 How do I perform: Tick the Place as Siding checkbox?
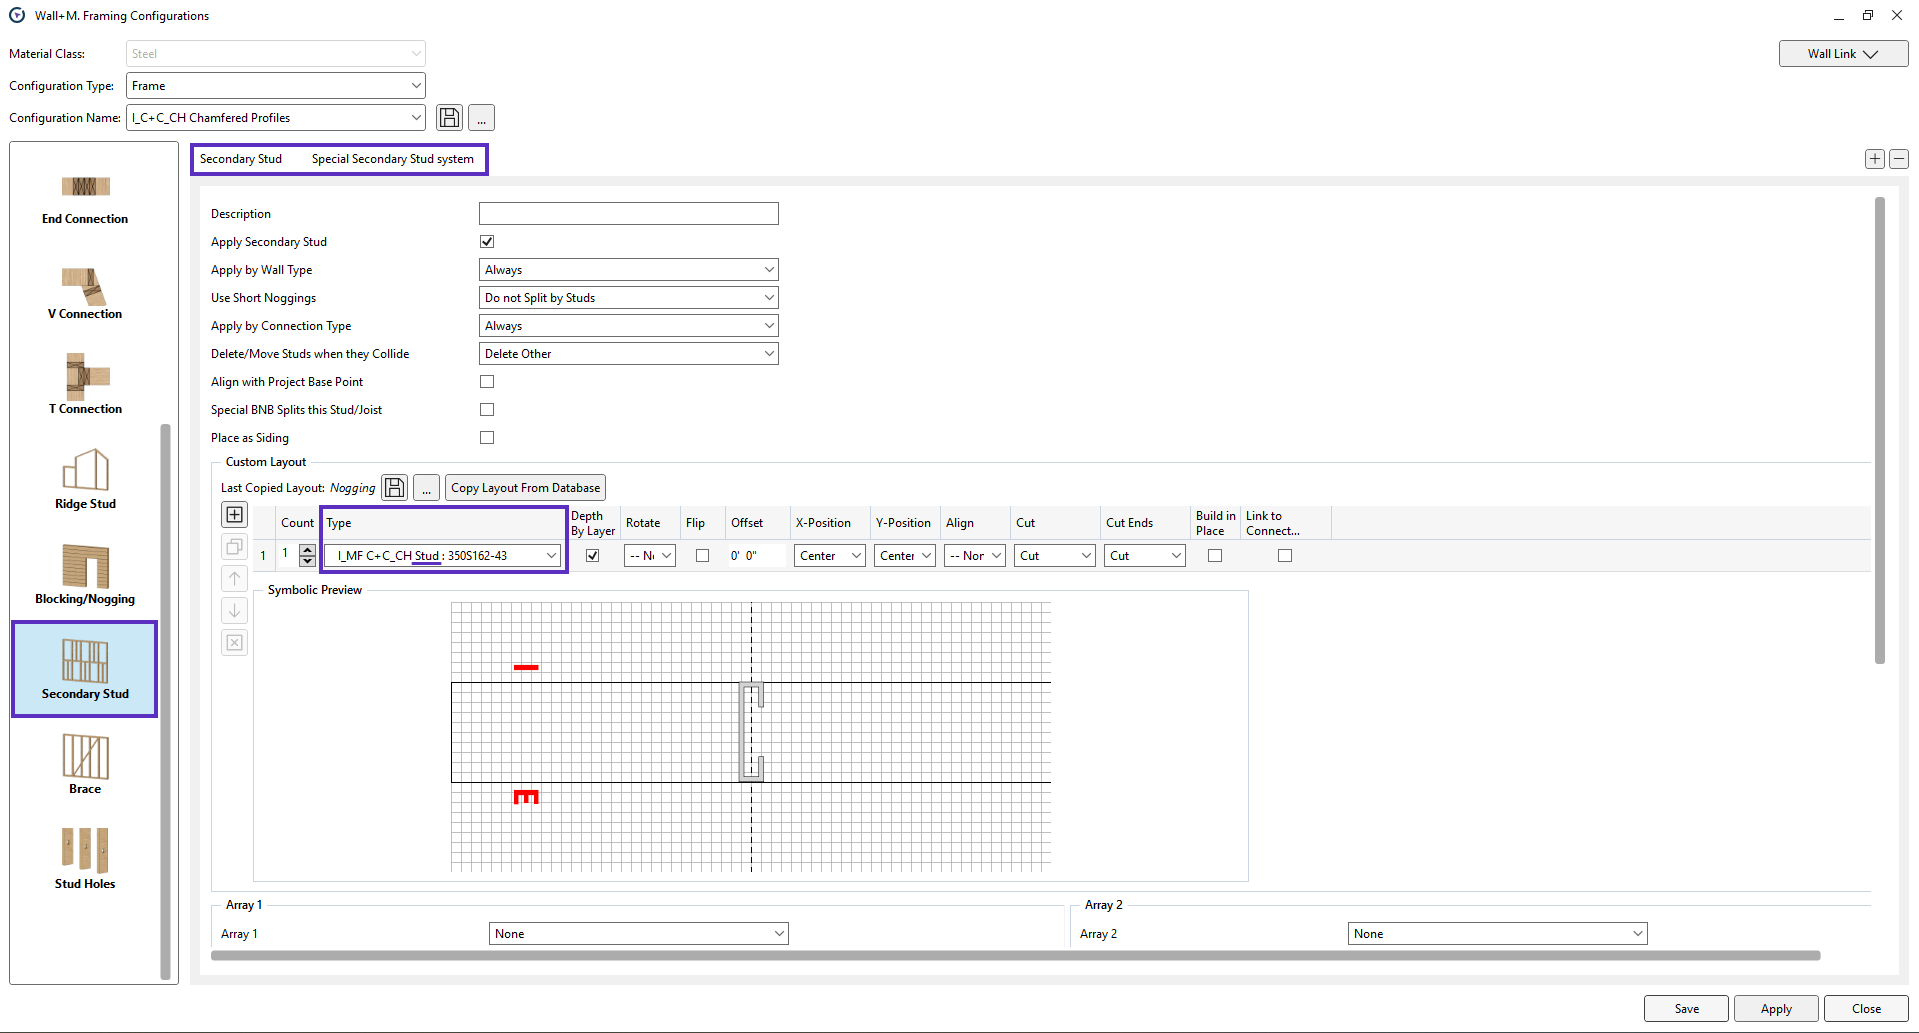[x=487, y=438]
